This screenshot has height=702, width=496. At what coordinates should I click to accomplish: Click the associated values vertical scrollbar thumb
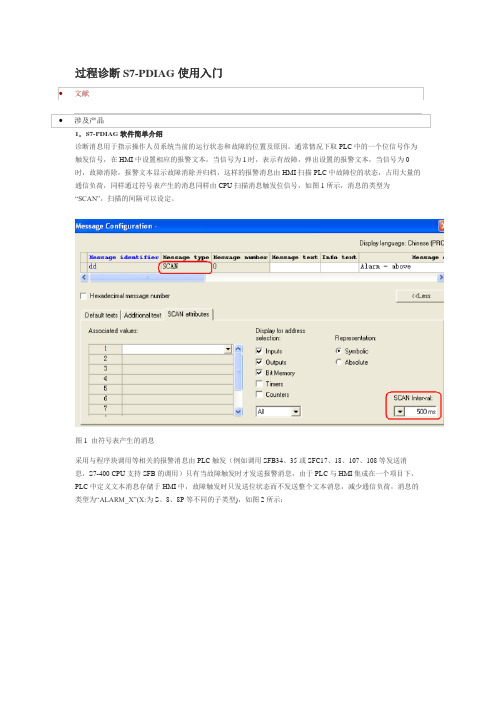tap(239, 371)
